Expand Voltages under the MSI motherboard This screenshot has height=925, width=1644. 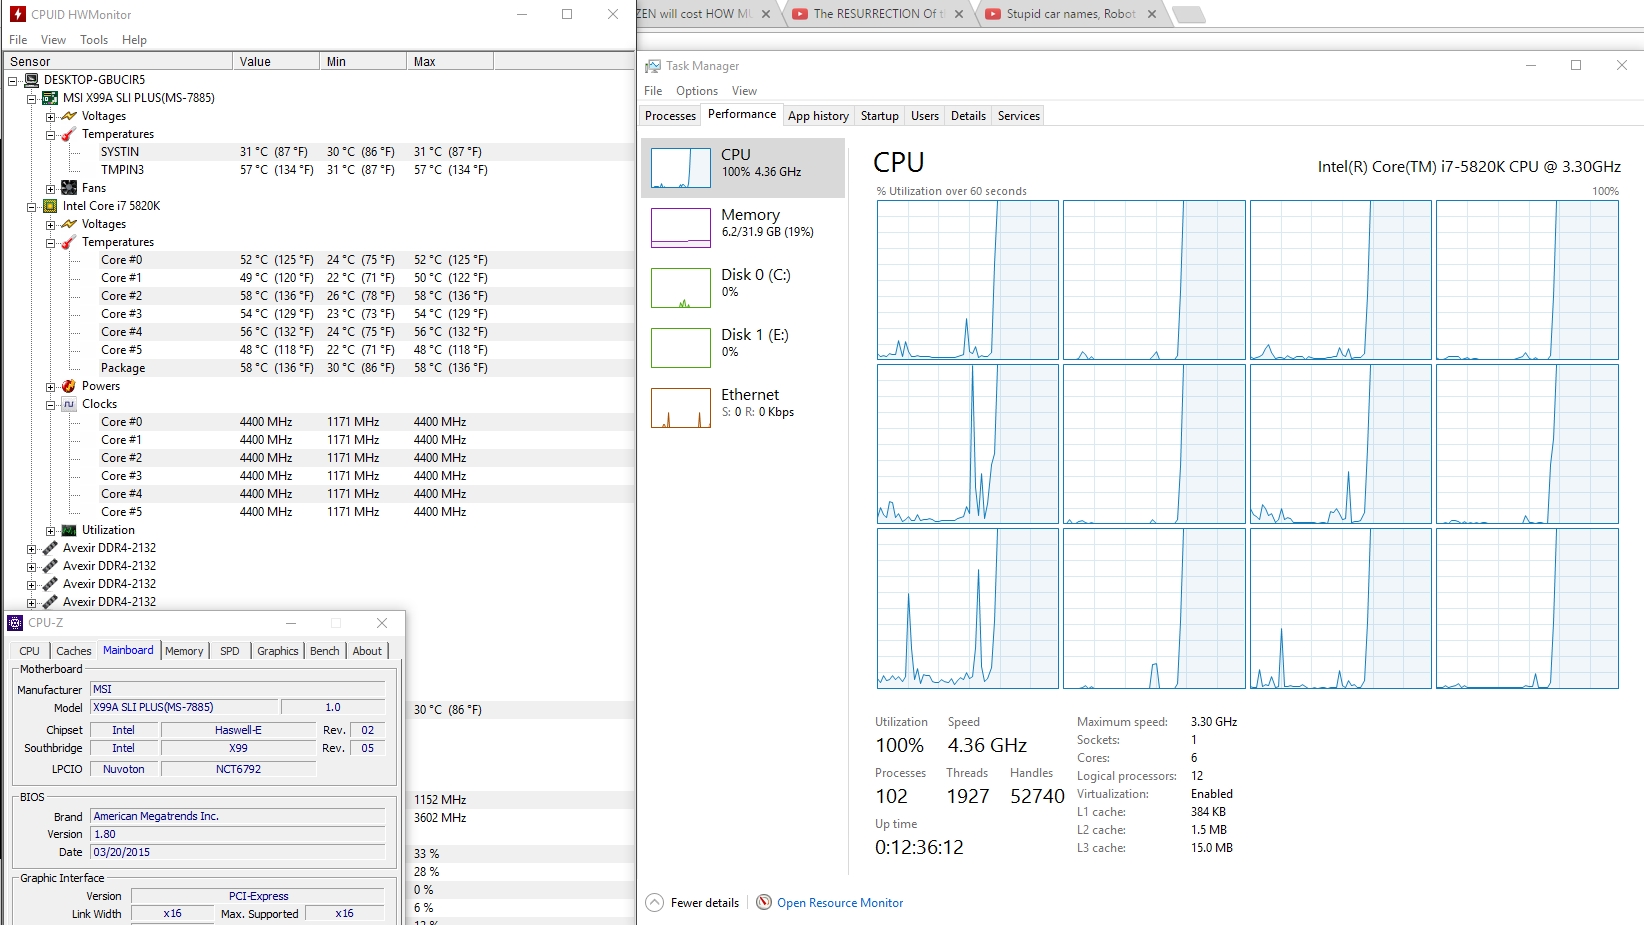coord(51,117)
